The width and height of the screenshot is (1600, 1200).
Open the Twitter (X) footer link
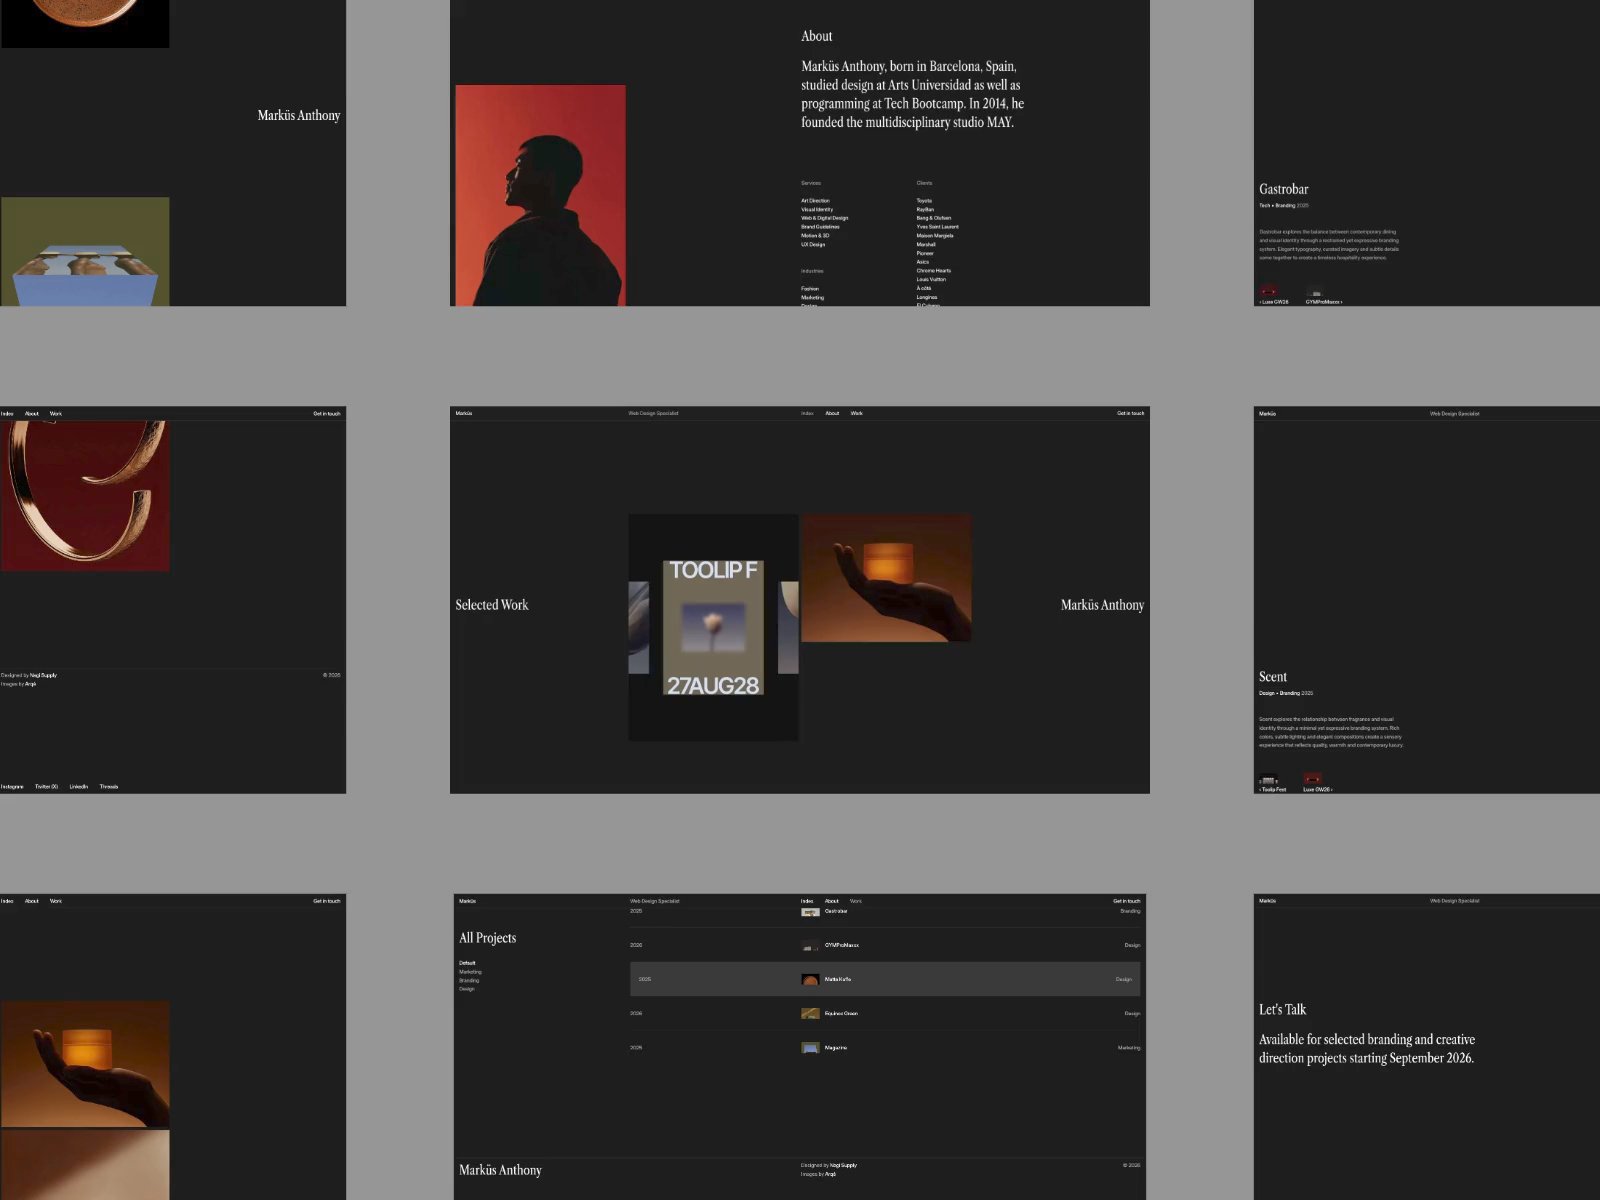coord(46,787)
